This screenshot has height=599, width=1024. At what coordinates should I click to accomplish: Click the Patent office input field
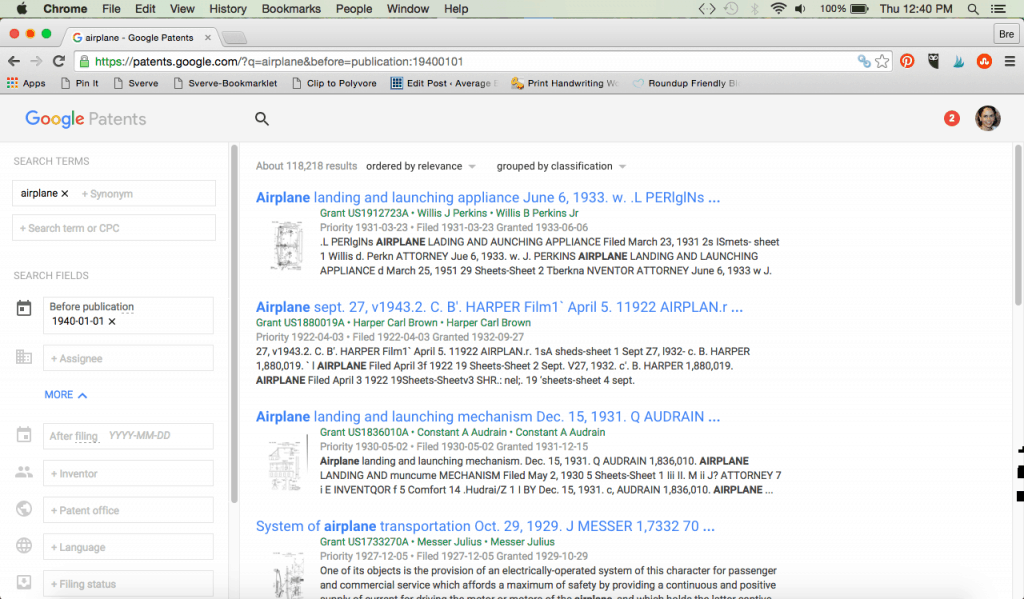point(128,510)
